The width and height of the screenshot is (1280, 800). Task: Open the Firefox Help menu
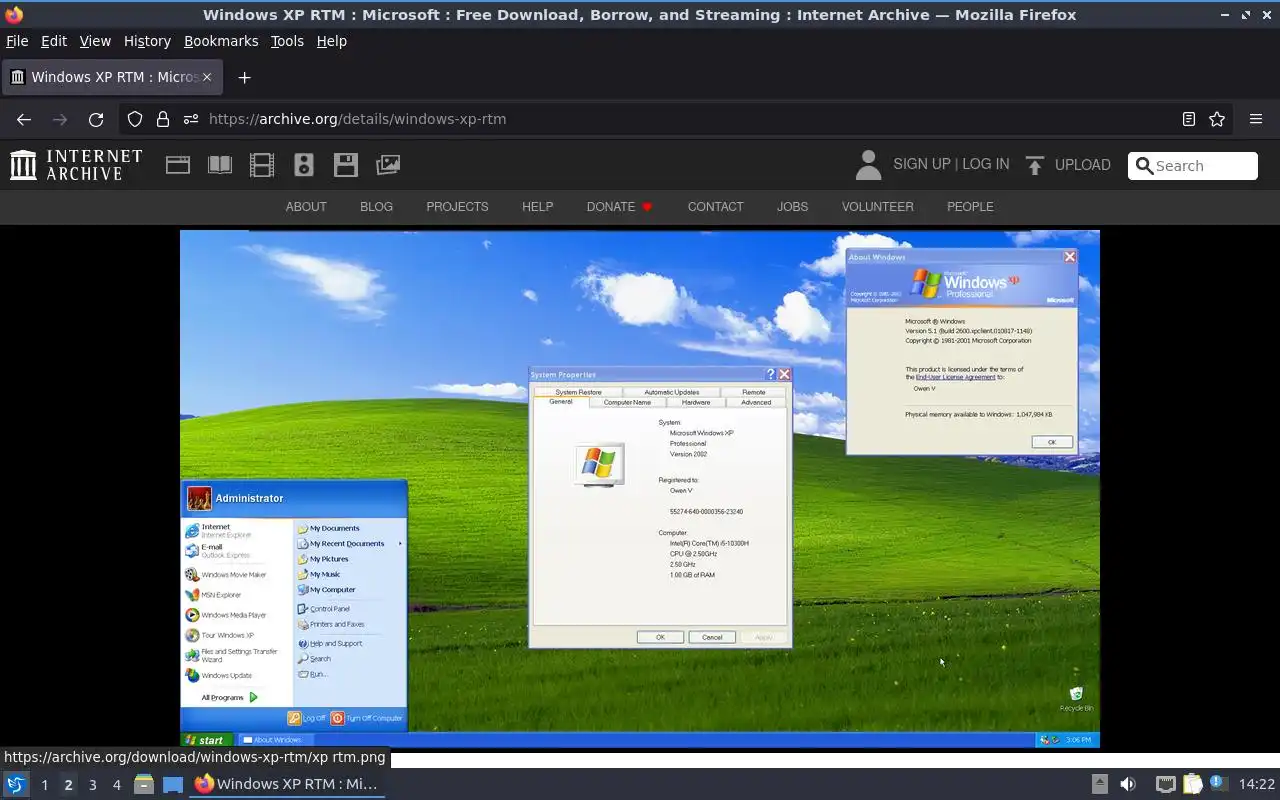coord(331,41)
